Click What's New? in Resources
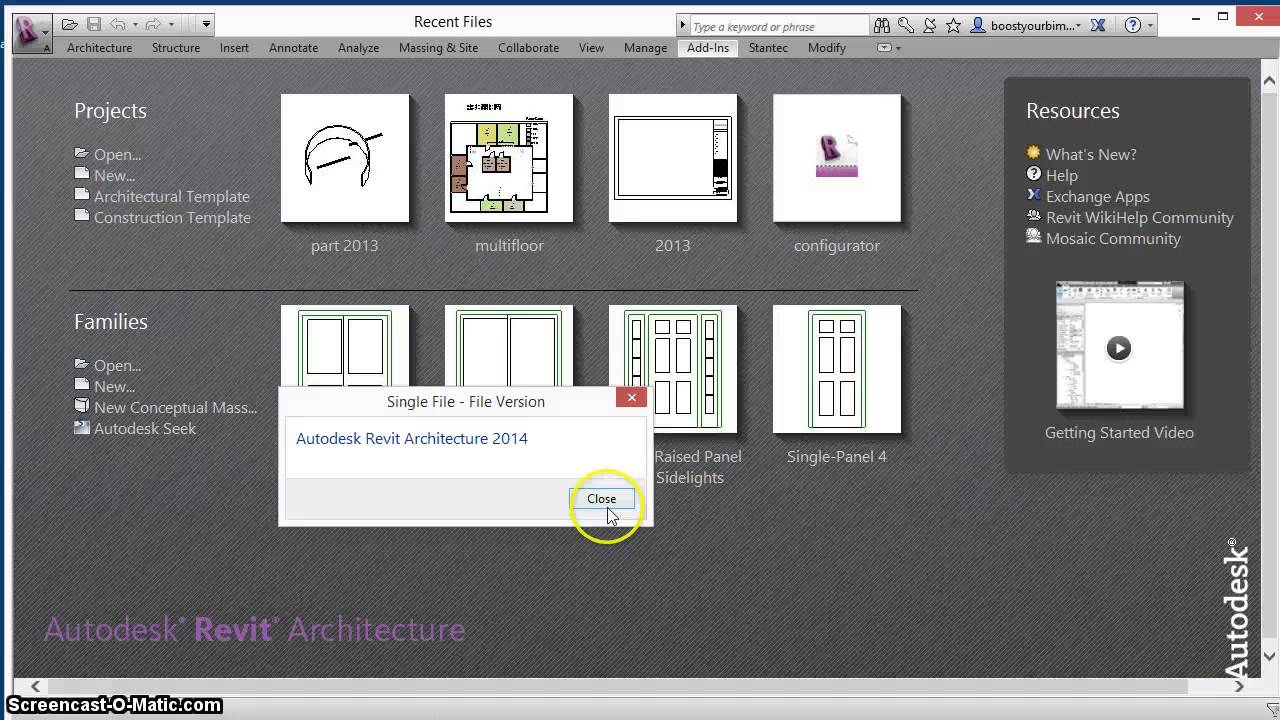 point(1090,154)
